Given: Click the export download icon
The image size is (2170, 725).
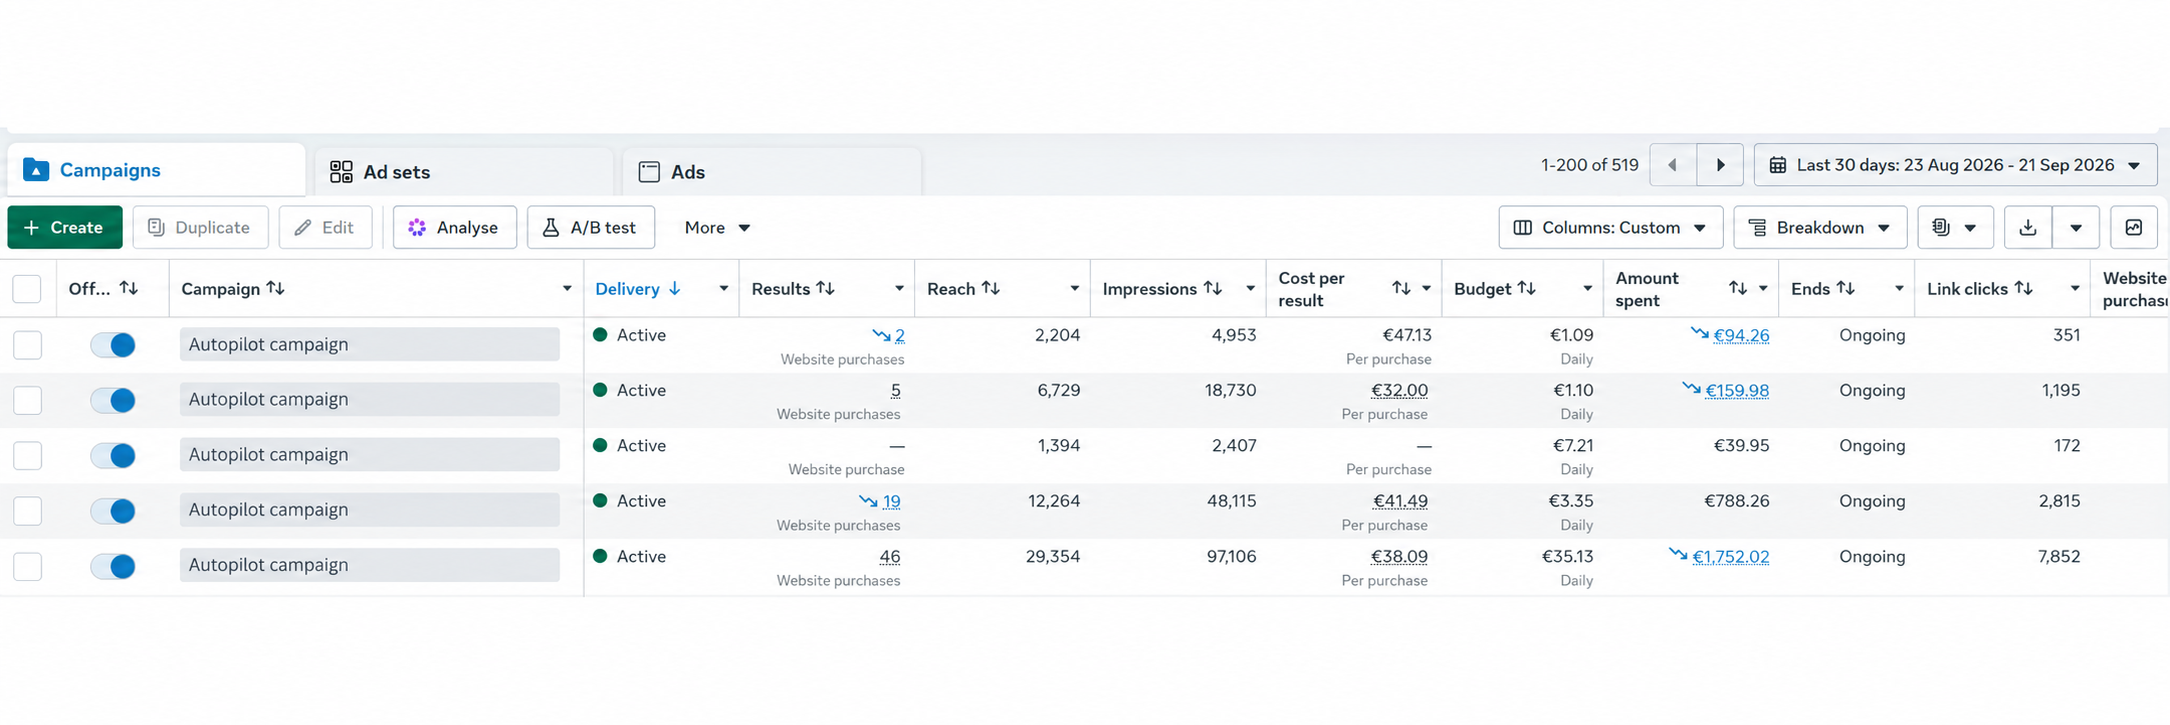Looking at the screenshot, I should (x=2028, y=227).
